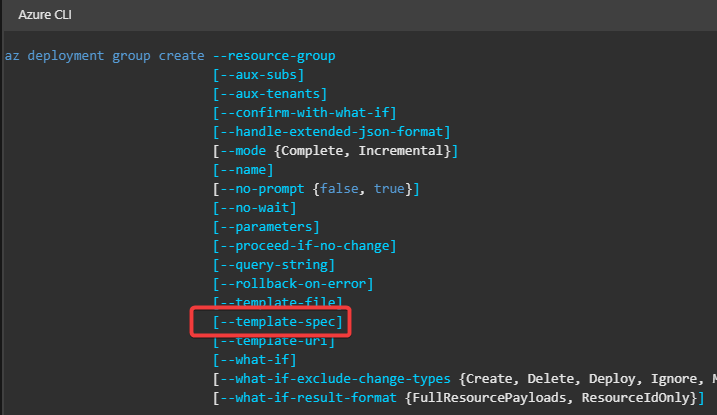Click the --no-prompt parameter
The image size is (717, 415).
pos(262,189)
